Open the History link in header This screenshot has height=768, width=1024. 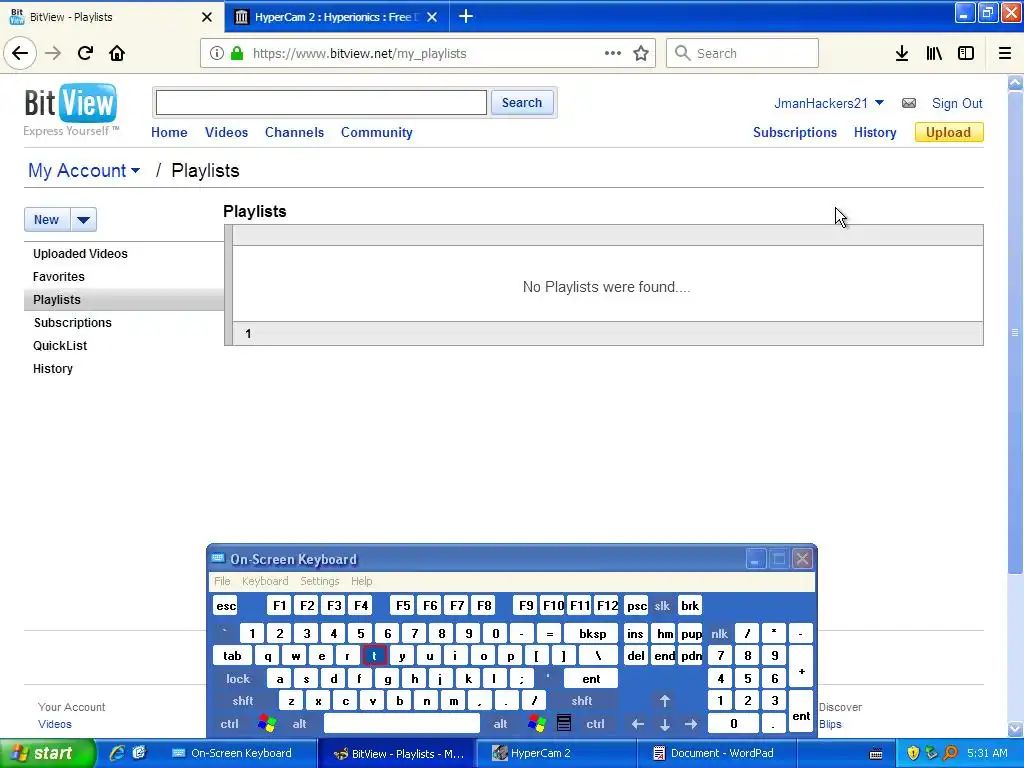[874, 132]
